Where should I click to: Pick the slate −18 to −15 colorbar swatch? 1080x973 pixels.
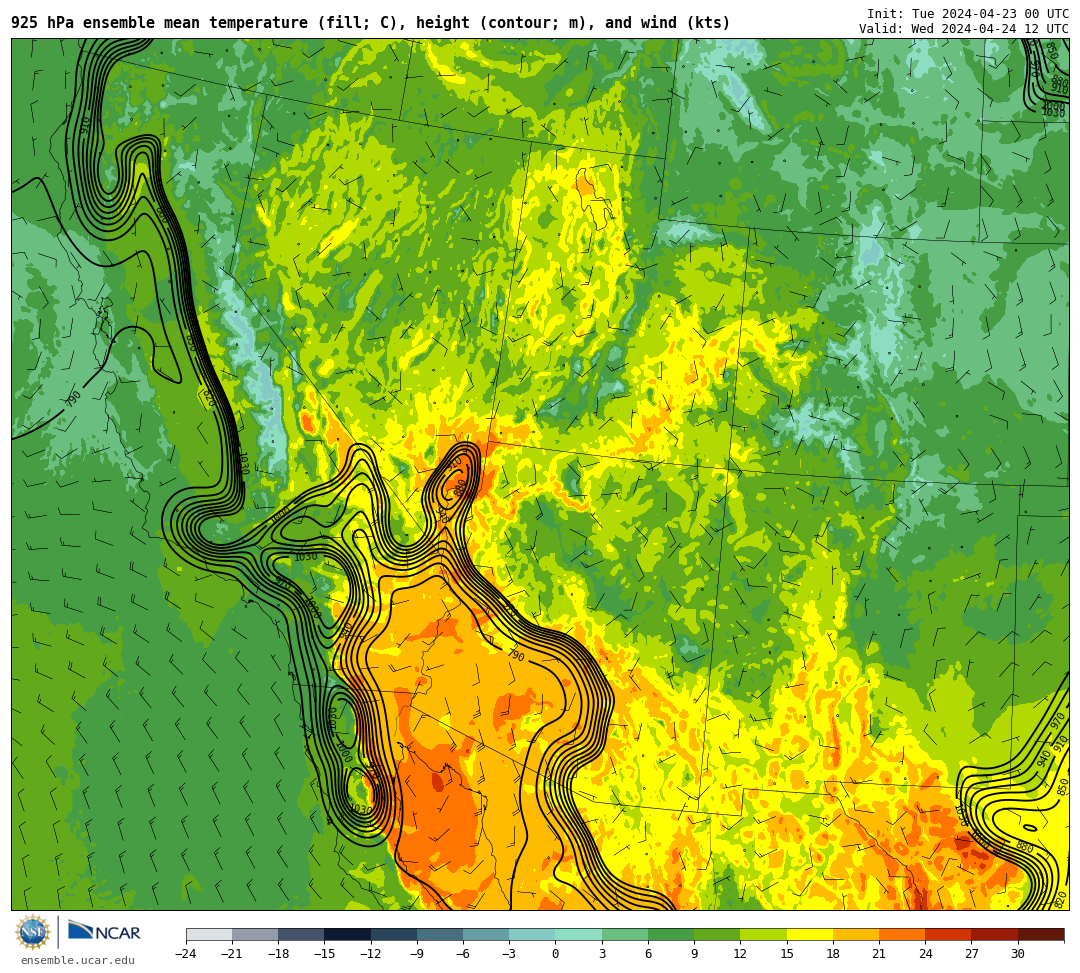(x=302, y=934)
